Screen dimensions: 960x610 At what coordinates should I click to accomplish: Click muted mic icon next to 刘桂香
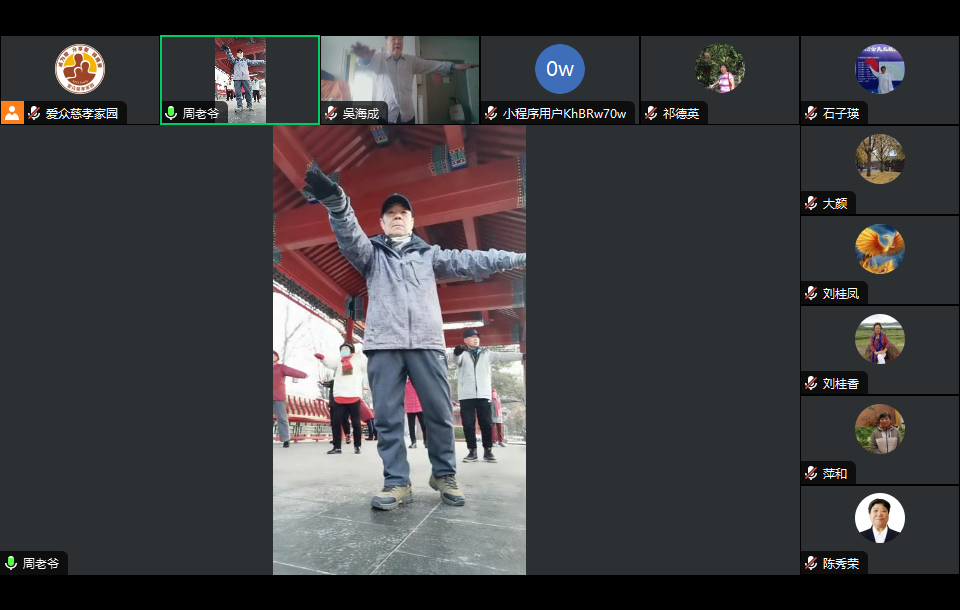[x=811, y=384]
